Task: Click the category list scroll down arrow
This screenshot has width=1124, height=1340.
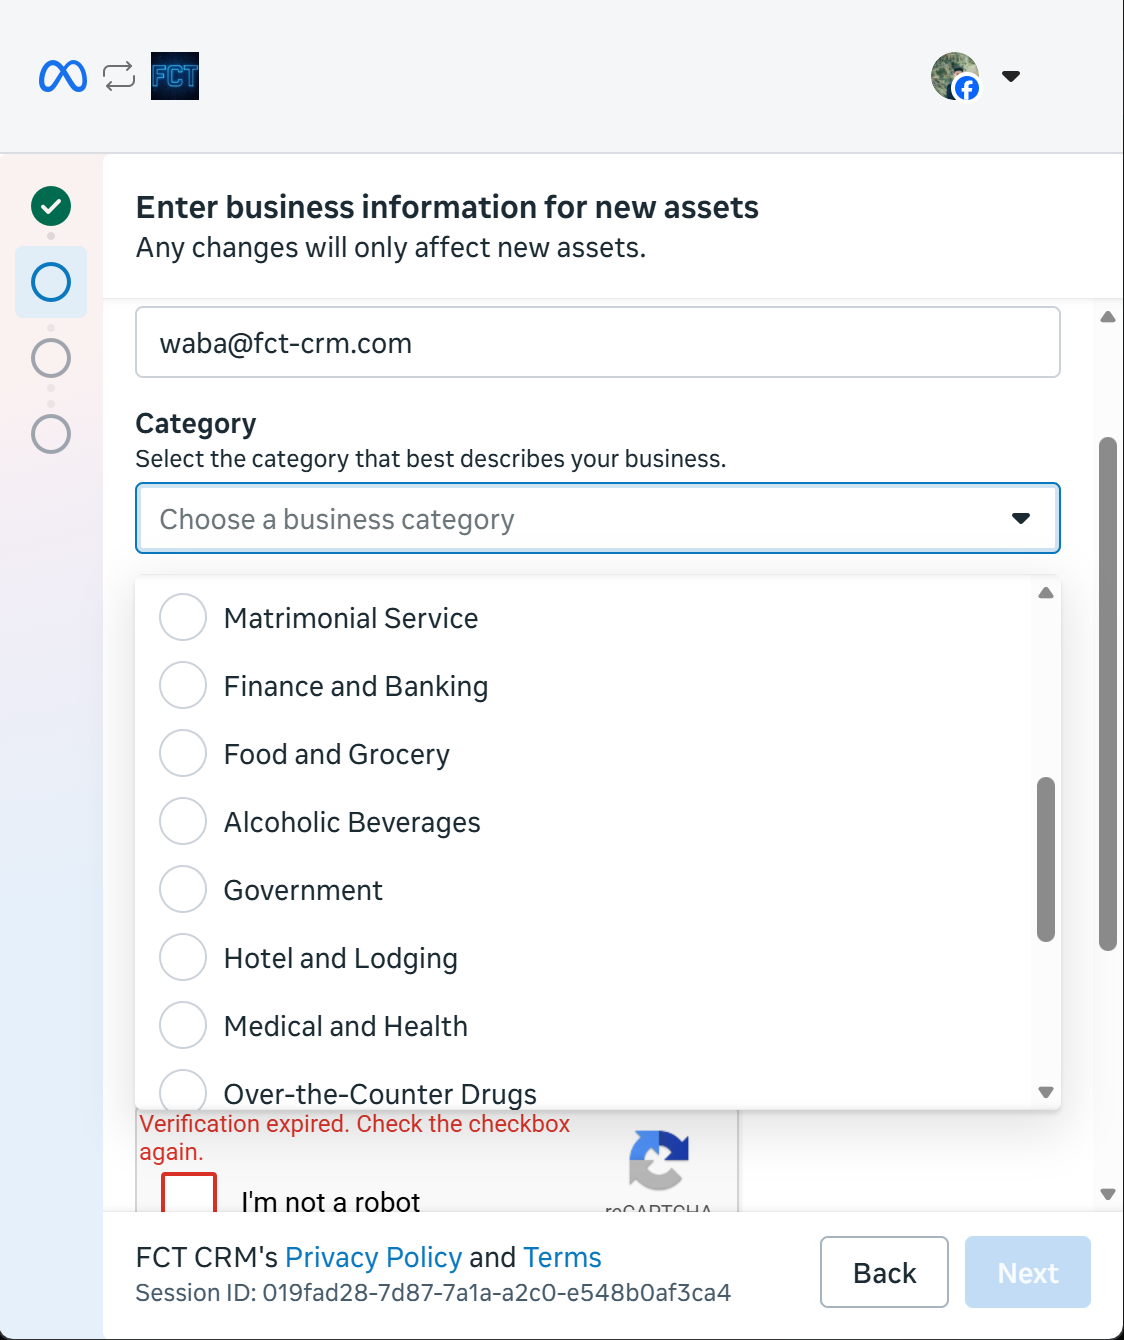Action: (x=1046, y=1092)
